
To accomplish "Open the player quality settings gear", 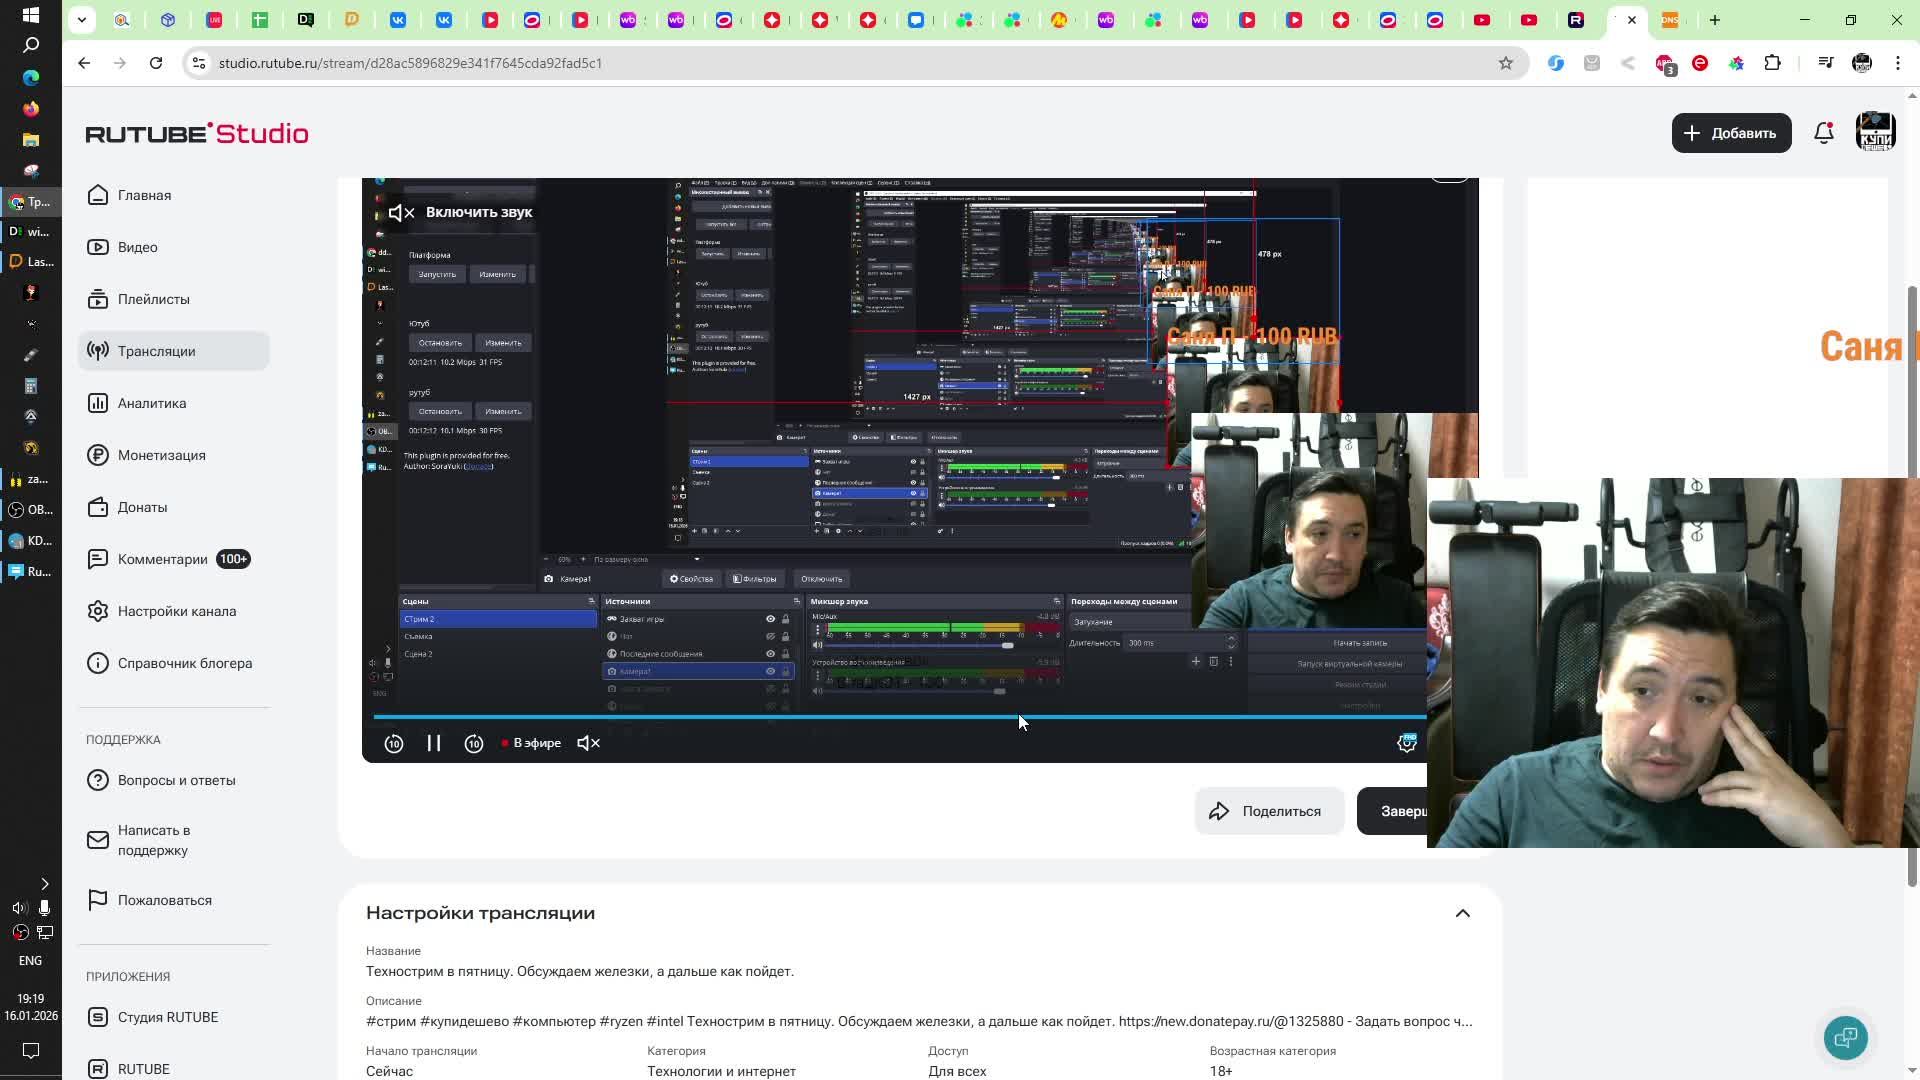I will (x=1407, y=743).
